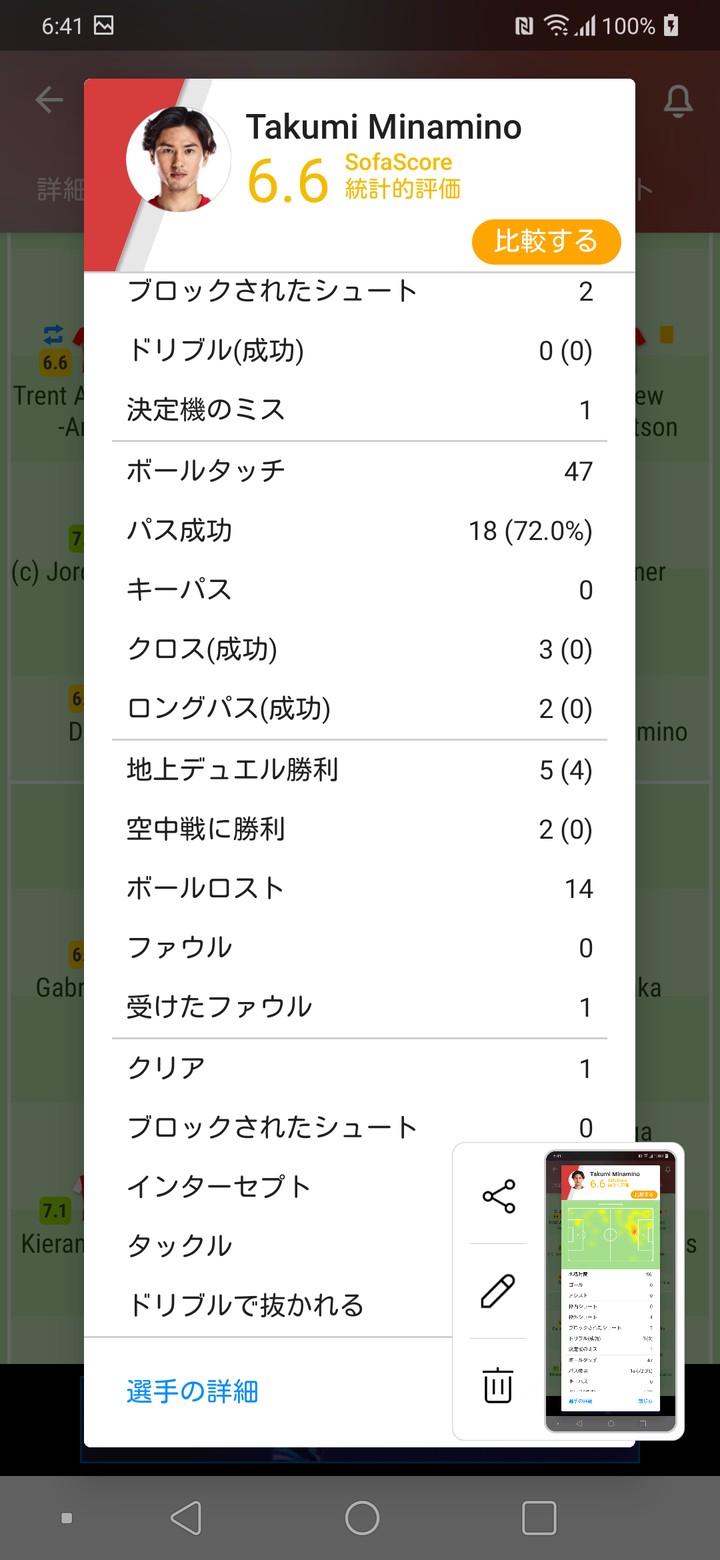Open the screenshot preview thumbnail

[610, 1290]
